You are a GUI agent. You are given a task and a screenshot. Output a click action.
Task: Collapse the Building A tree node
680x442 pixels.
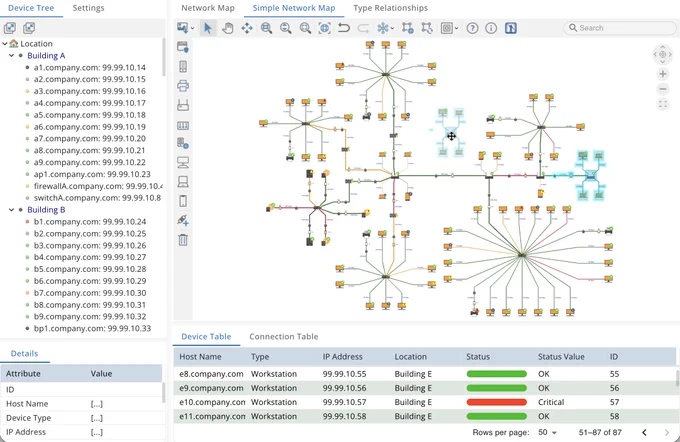click(x=12, y=56)
